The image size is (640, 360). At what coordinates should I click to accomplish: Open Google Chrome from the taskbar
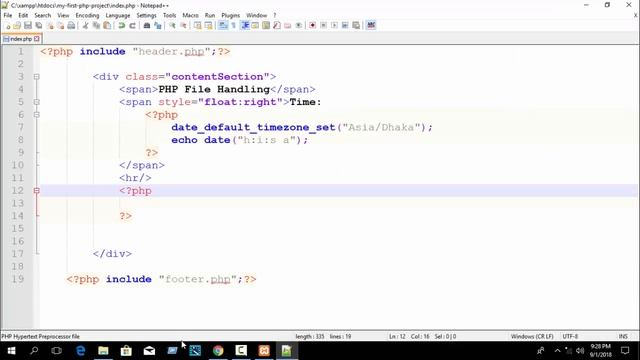pos(218,351)
